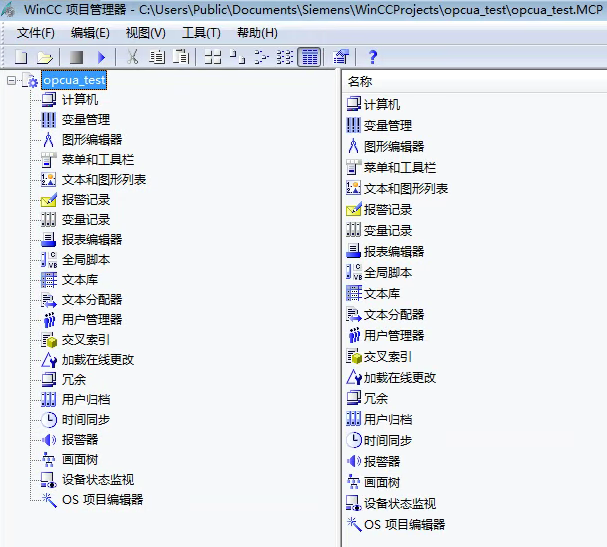Open the 工具(T) menu
This screenshot has width=607, height=547.
(x=201, y=33)
